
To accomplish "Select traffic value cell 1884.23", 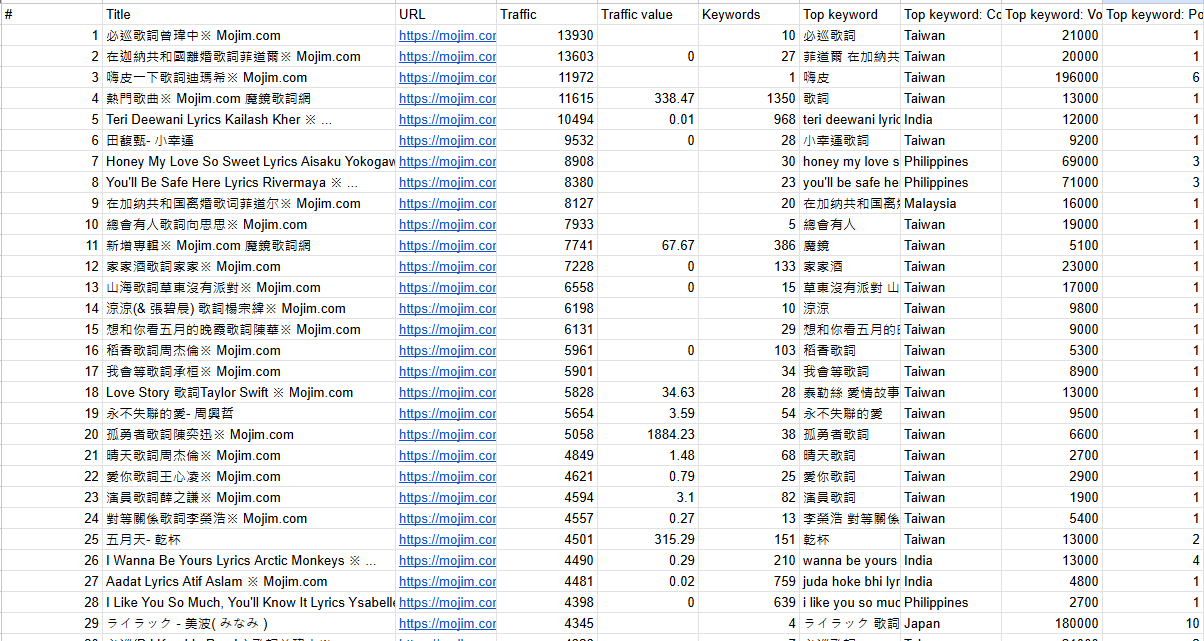I will click(x=648, y=434).
